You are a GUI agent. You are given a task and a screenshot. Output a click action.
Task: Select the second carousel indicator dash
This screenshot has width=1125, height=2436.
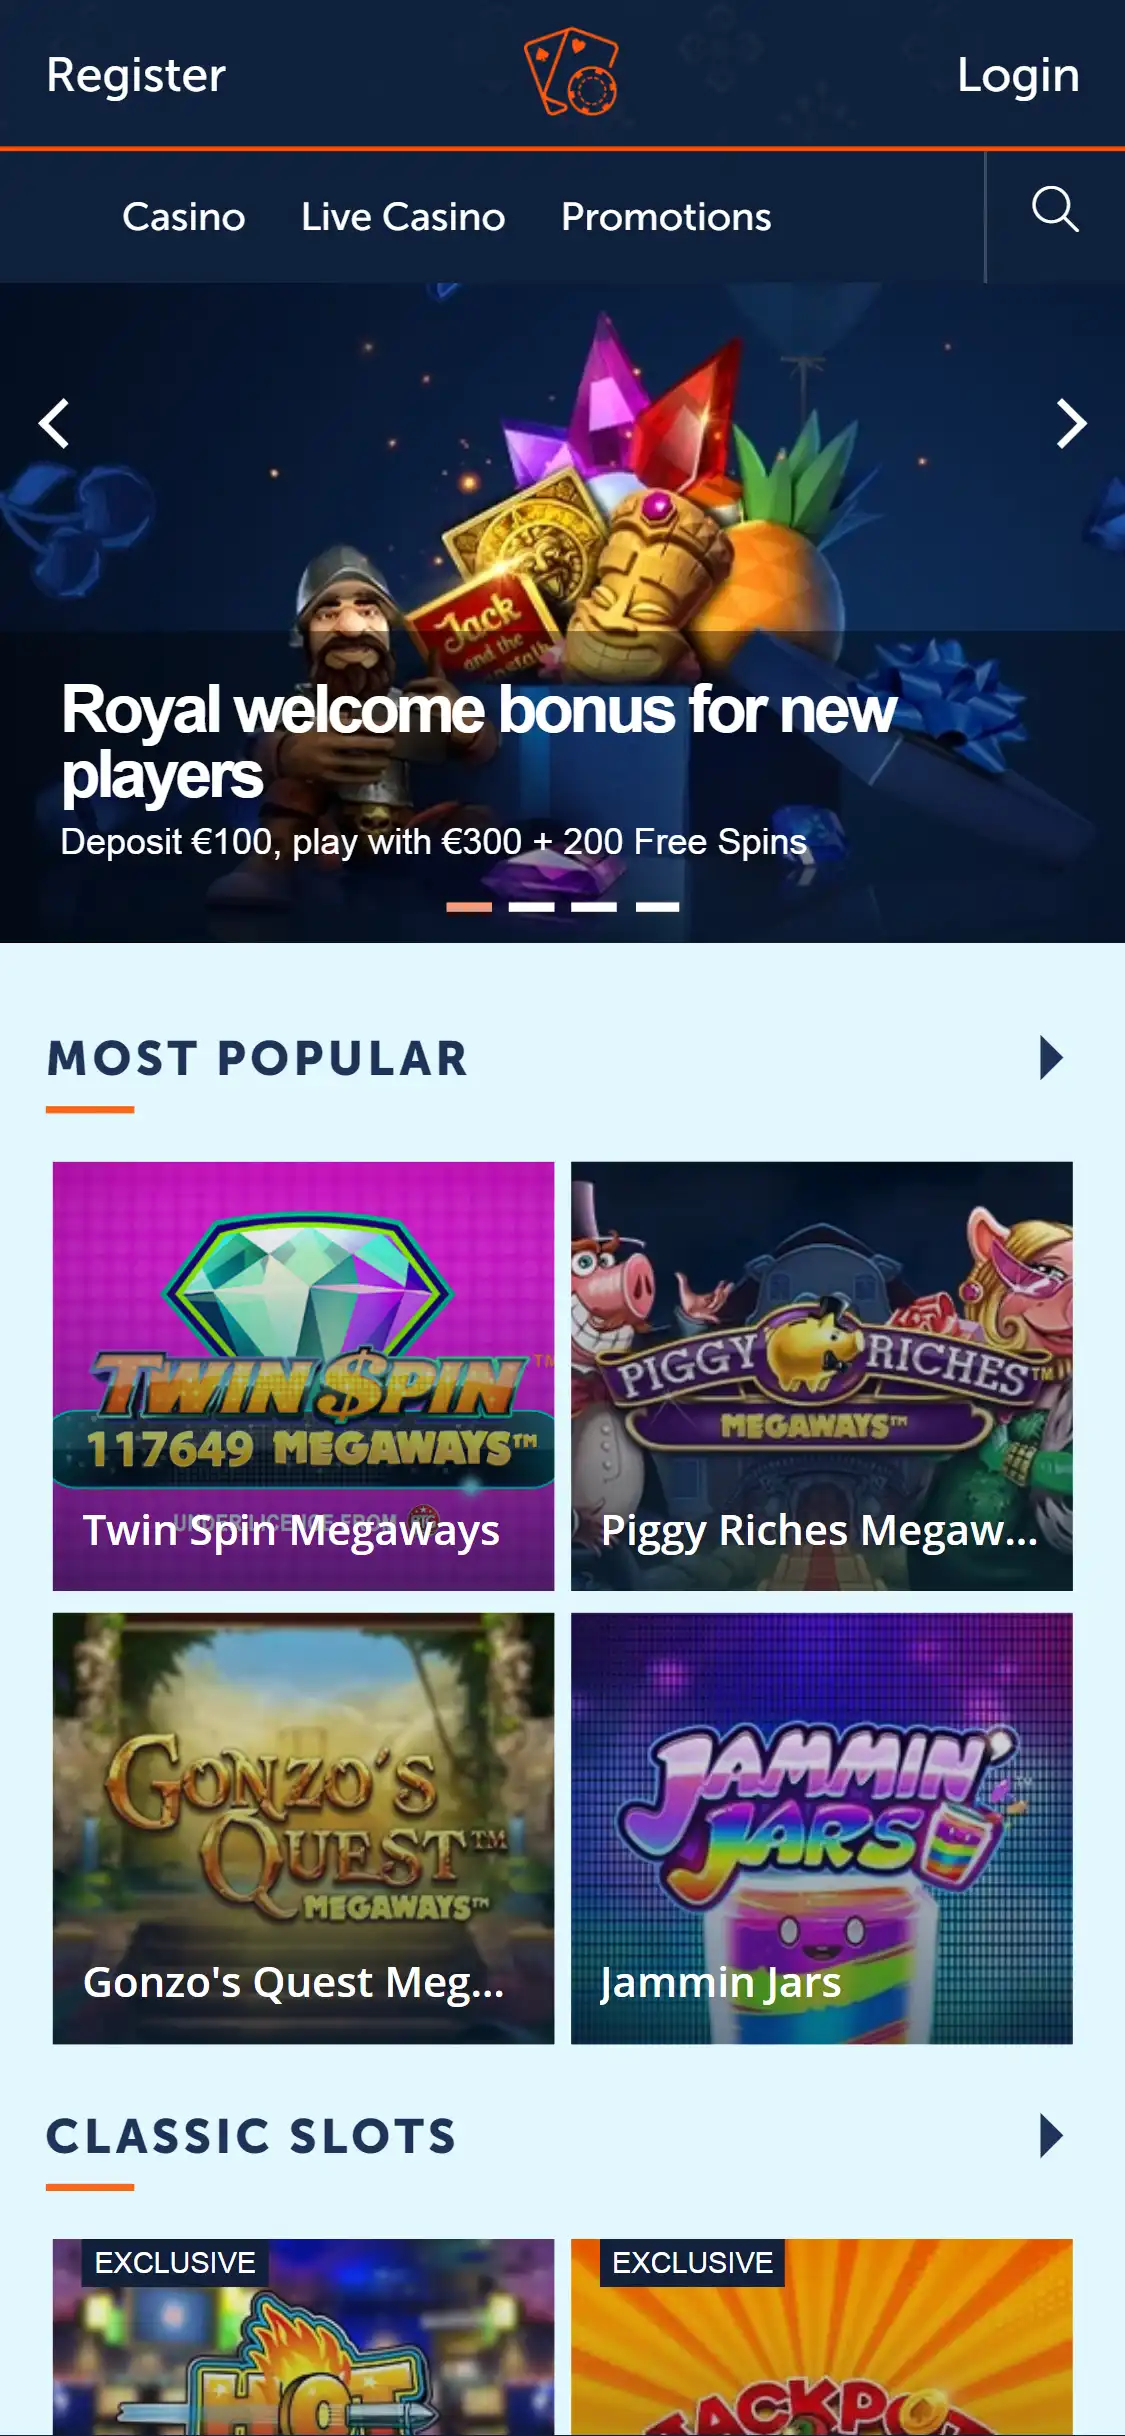point(531,907)
